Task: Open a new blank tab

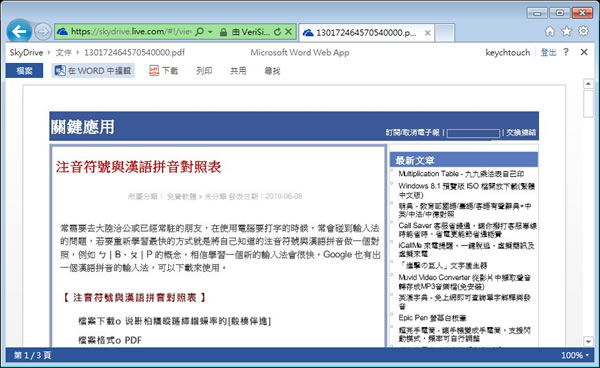Action: coord(445,33)
